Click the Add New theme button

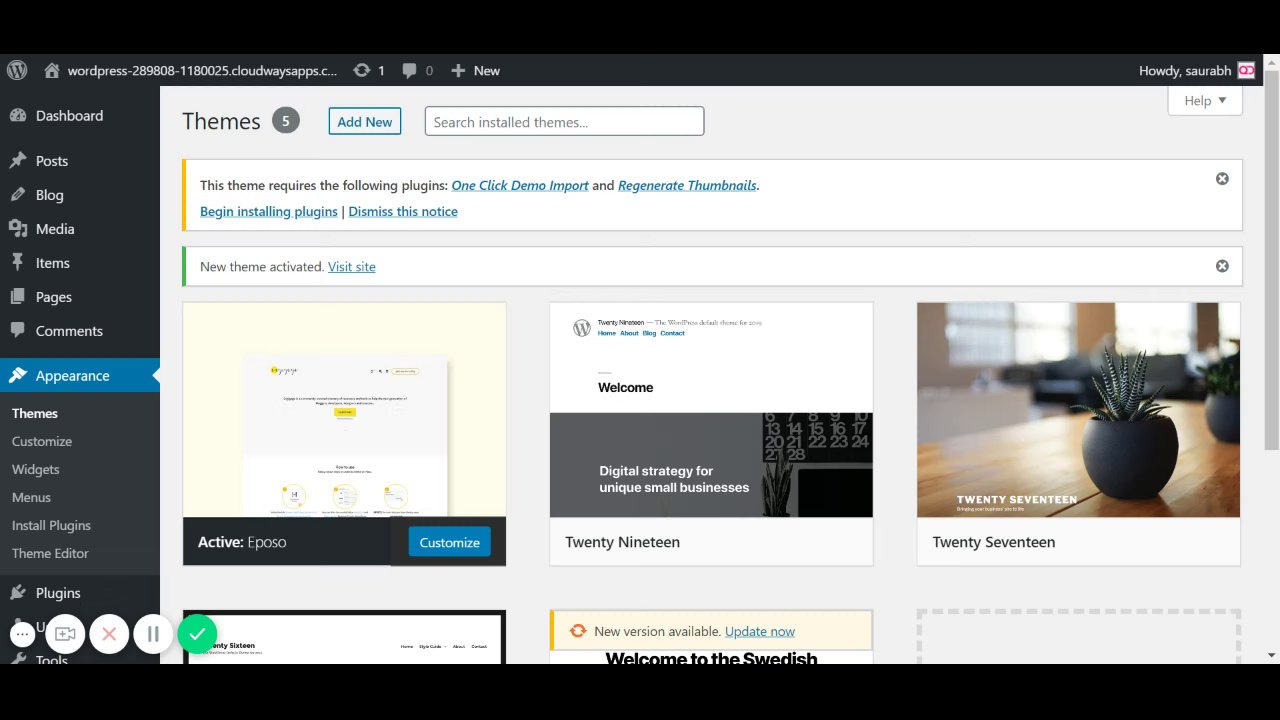(365, 121)
